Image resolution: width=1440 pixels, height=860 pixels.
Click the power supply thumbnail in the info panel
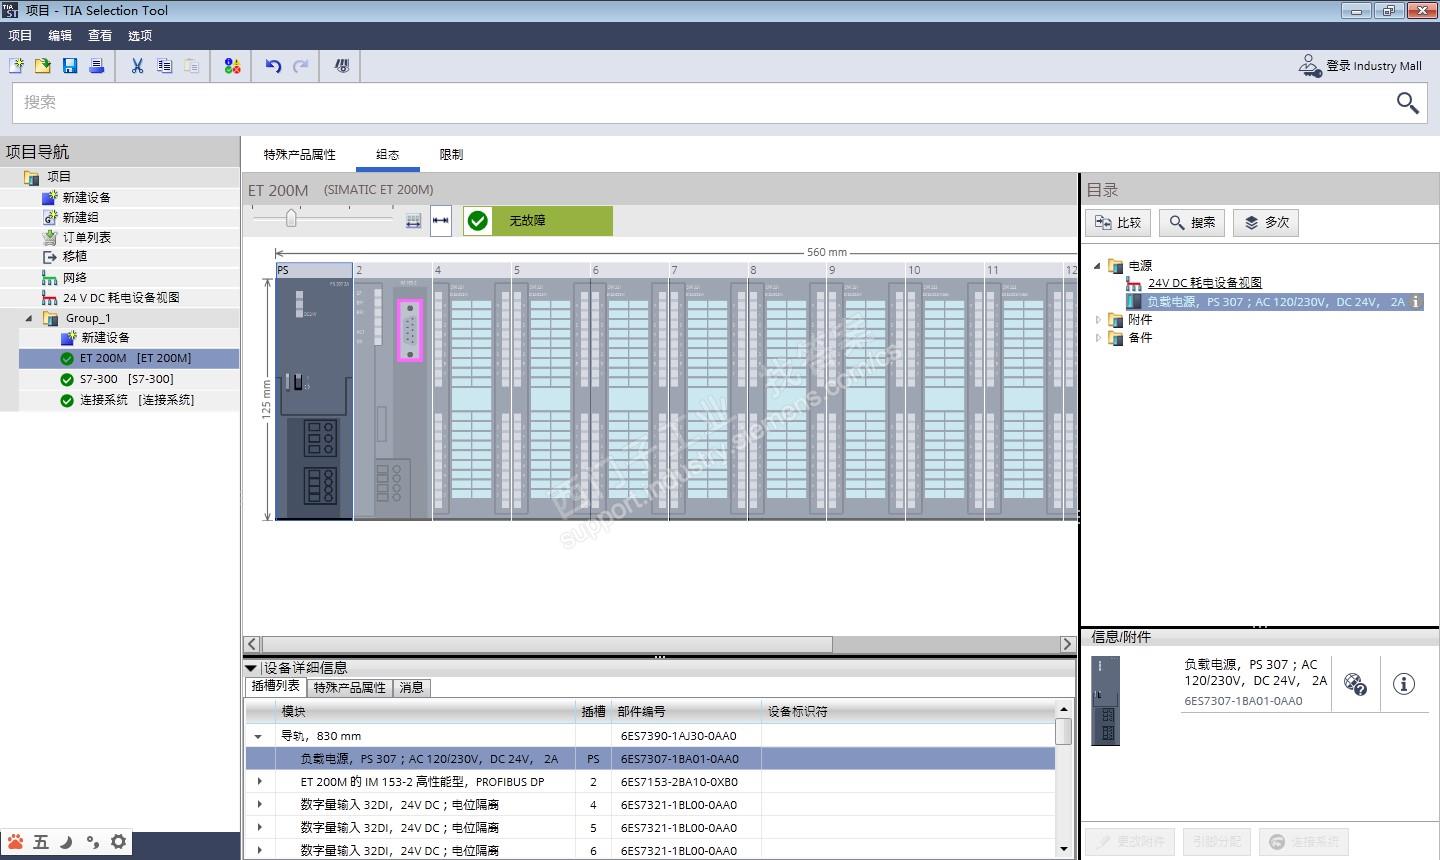(1105, 700)
